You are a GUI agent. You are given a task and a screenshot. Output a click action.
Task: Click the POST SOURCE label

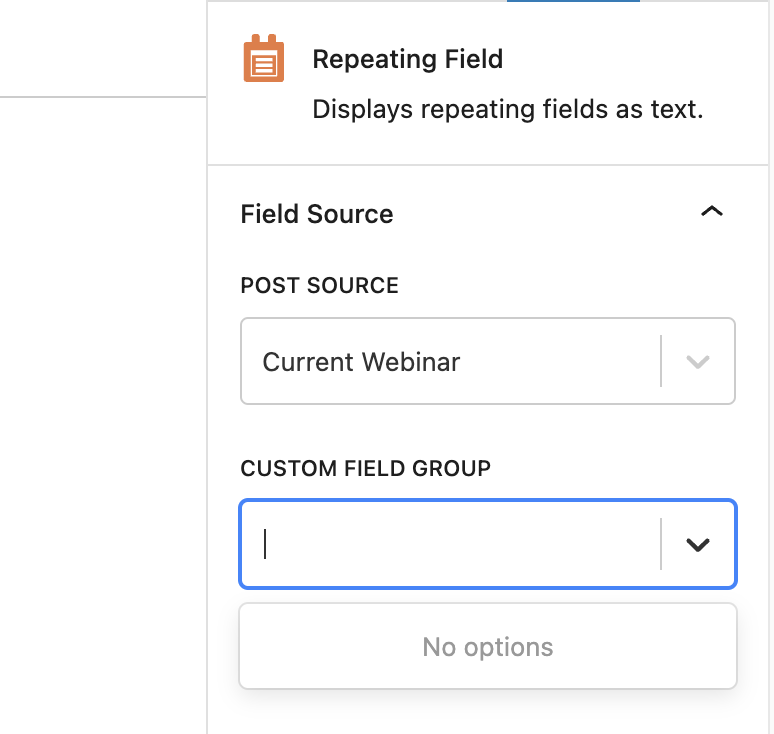coord(319,285)
